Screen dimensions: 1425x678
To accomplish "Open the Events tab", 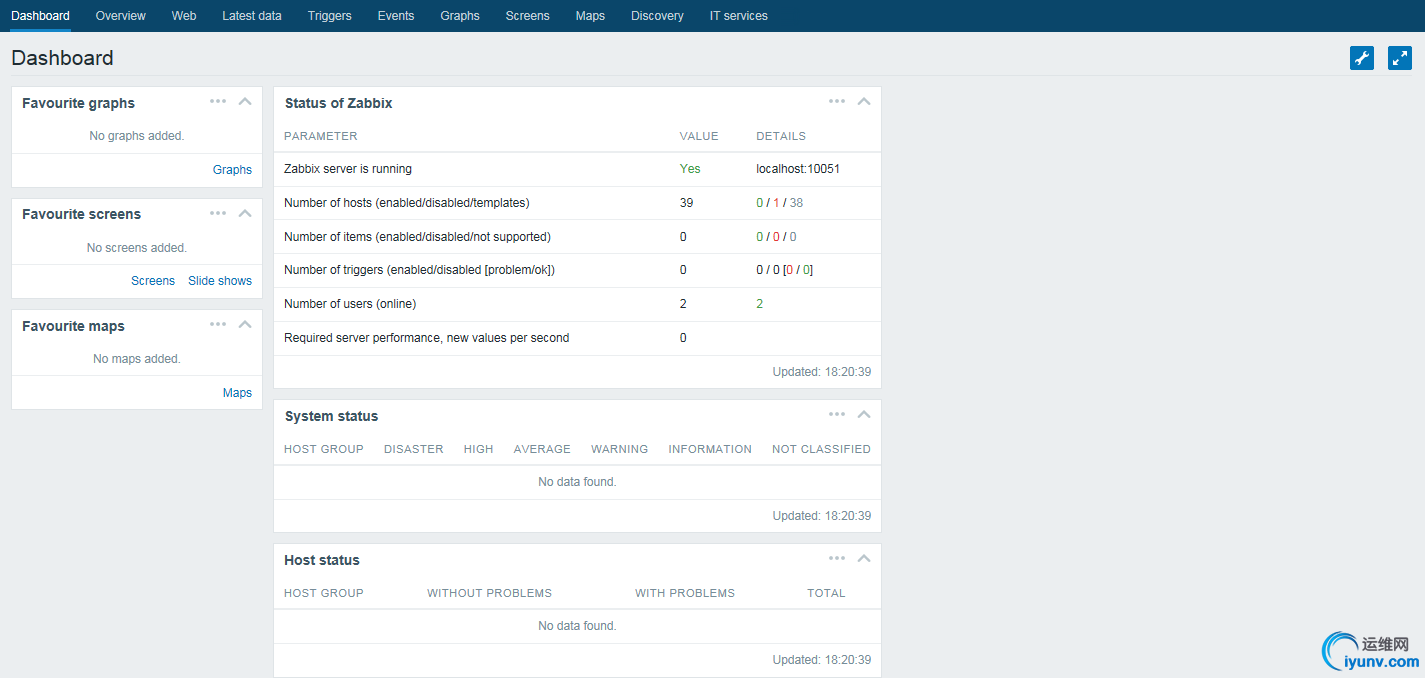I will coord(396,16).
